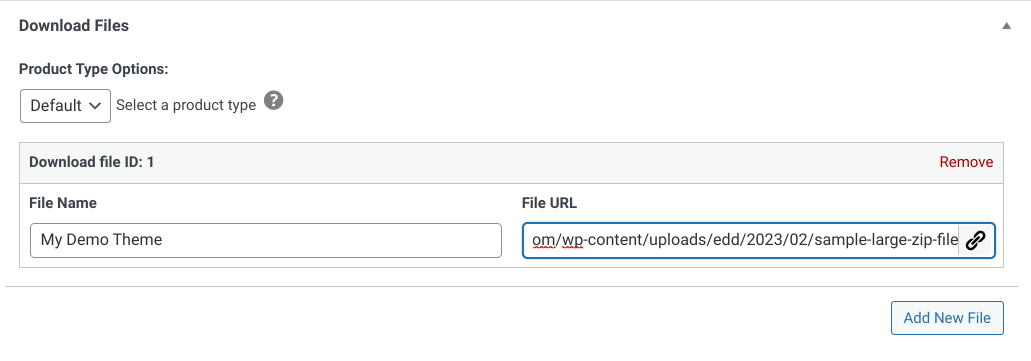Click the Download file ID: 1 header row

point(512,162)
